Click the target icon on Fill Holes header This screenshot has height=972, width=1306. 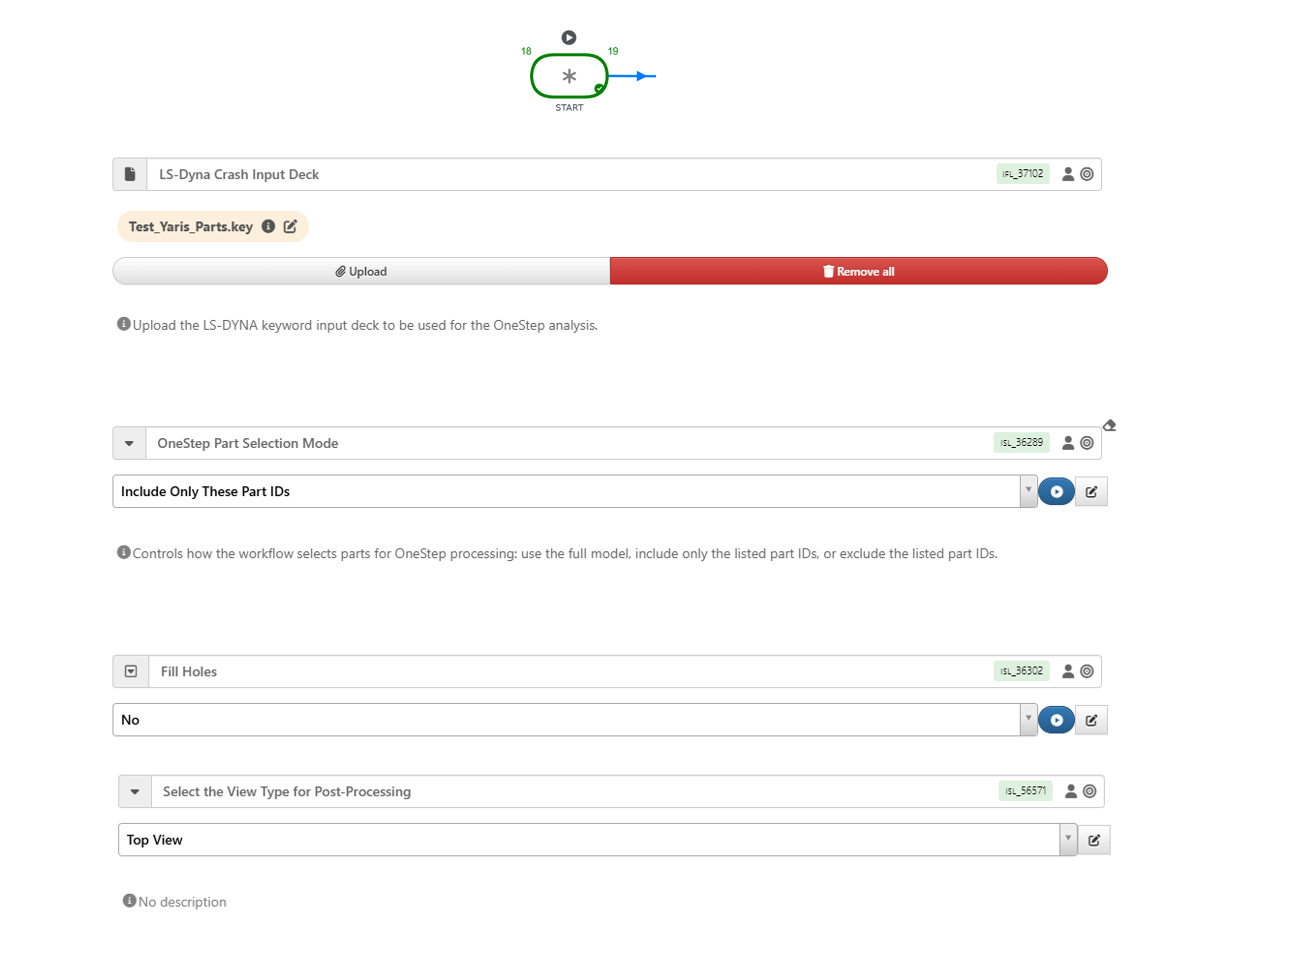point(1087,672)
